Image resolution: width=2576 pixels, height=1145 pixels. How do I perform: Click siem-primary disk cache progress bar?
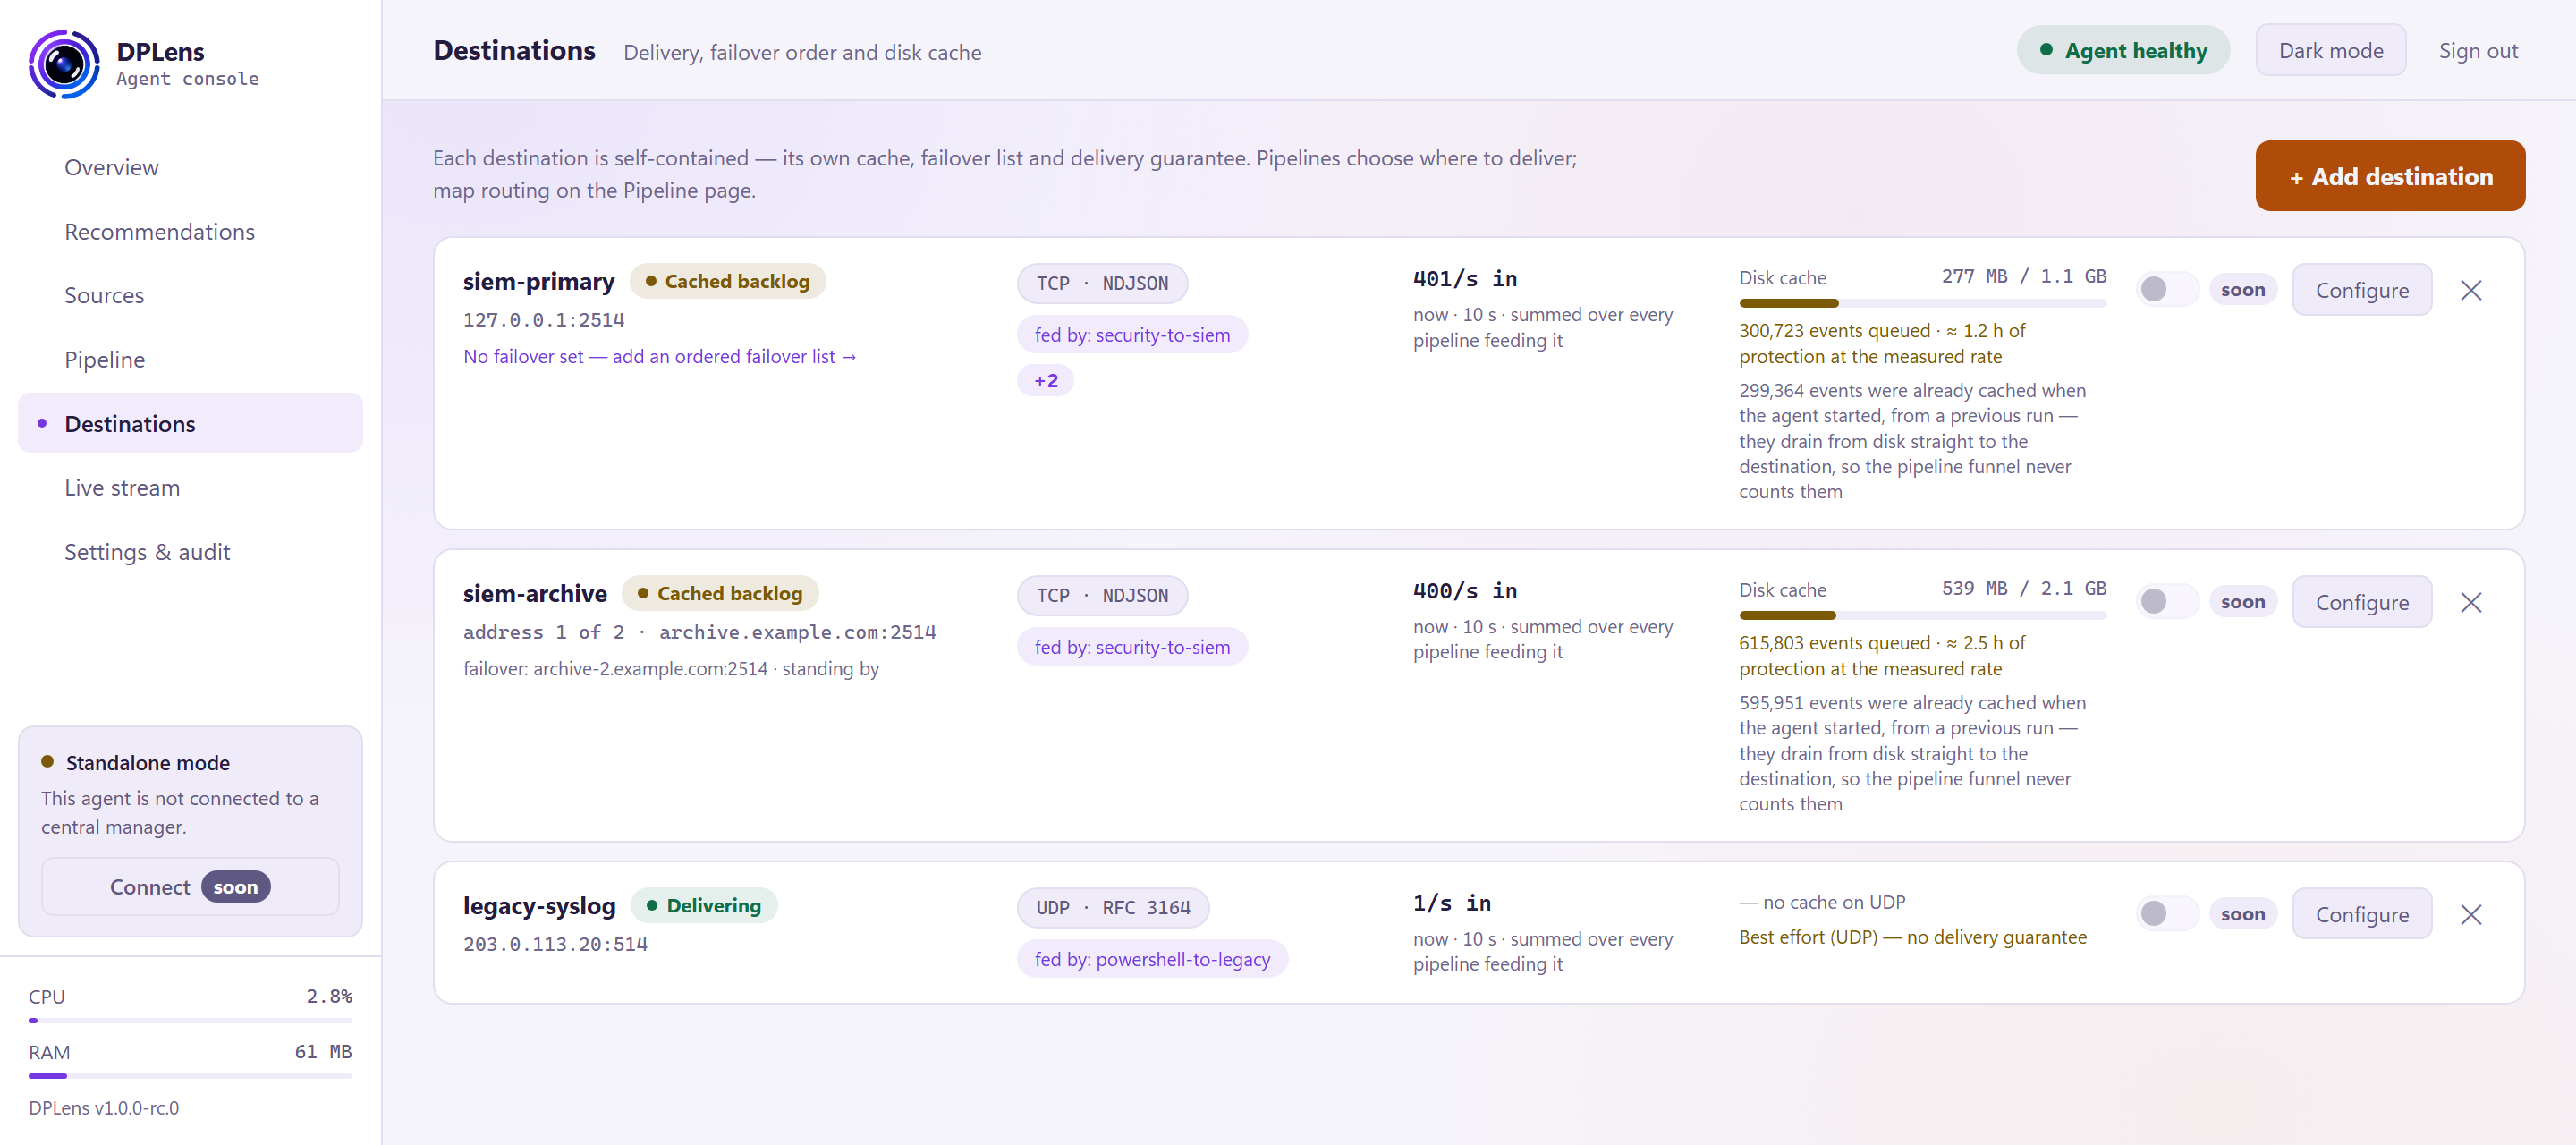(1922, 303)
